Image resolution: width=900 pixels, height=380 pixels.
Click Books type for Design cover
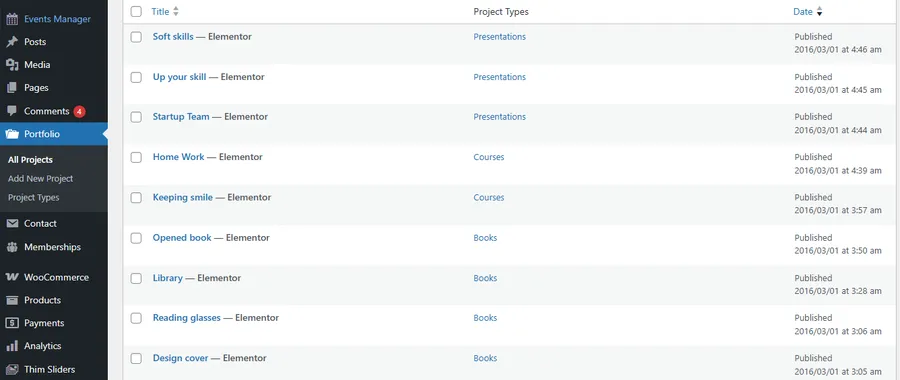click(x=485, y=358)
